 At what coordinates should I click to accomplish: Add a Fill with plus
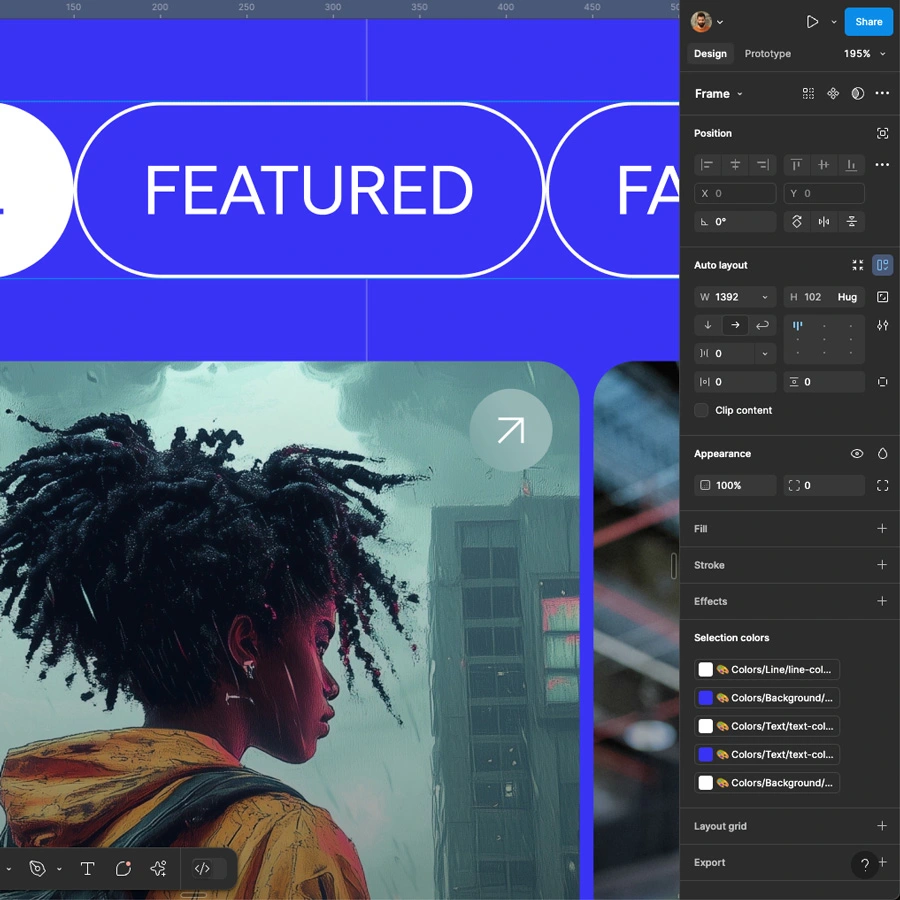[x=882, y=528]
